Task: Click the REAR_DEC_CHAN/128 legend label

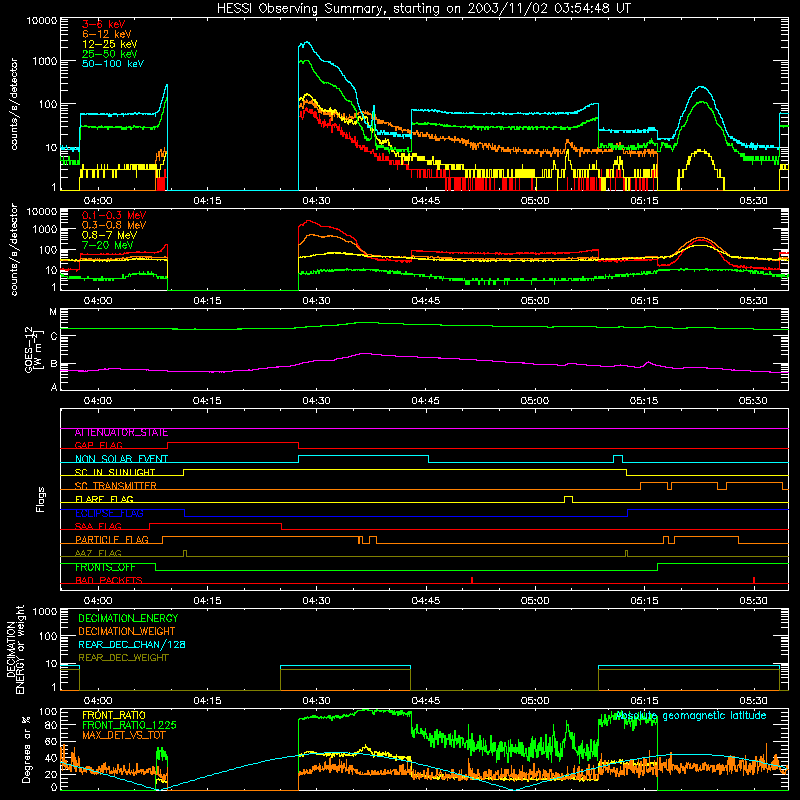Action: pyautogui.click(x=132, y=645)
